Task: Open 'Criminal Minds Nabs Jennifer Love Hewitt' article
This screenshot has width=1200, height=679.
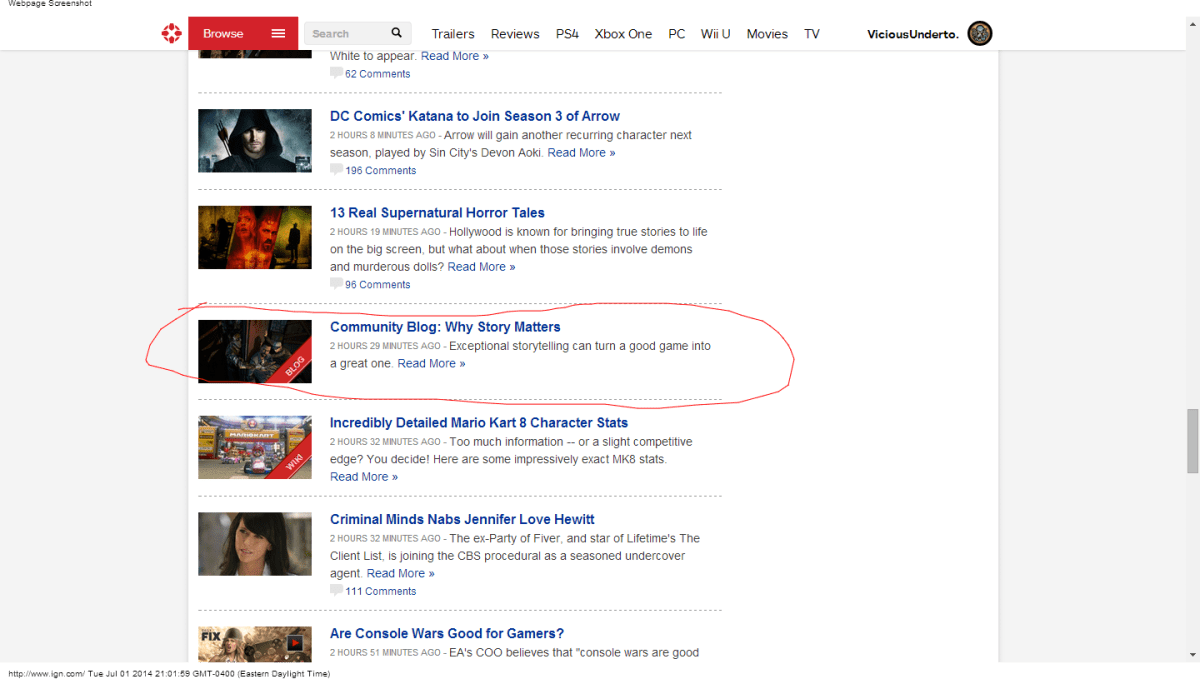Action: click(x=462, y=519)
